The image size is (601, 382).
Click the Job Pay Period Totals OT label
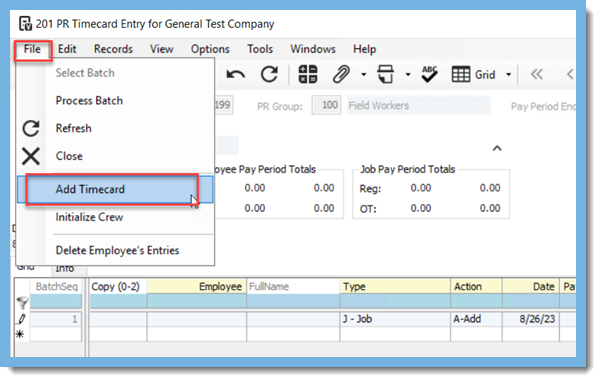tap(368, 209)
